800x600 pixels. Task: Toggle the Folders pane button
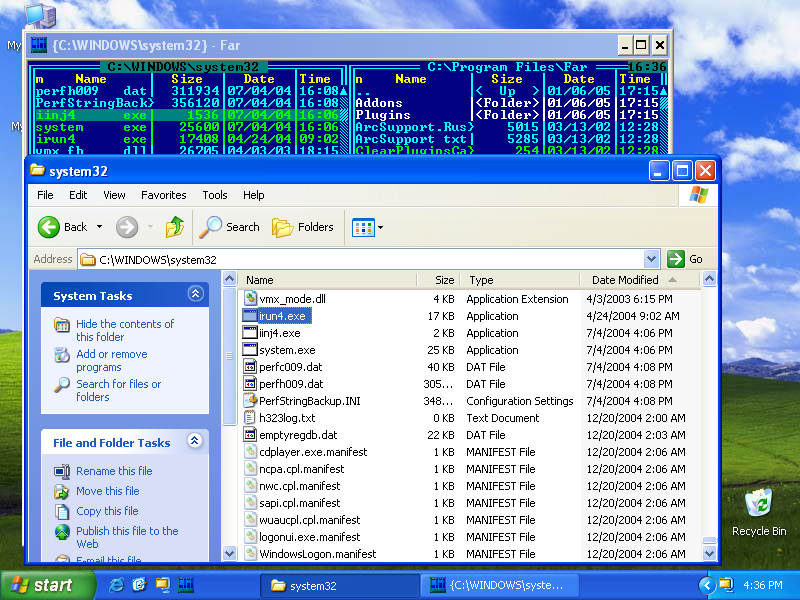point(303,227)
